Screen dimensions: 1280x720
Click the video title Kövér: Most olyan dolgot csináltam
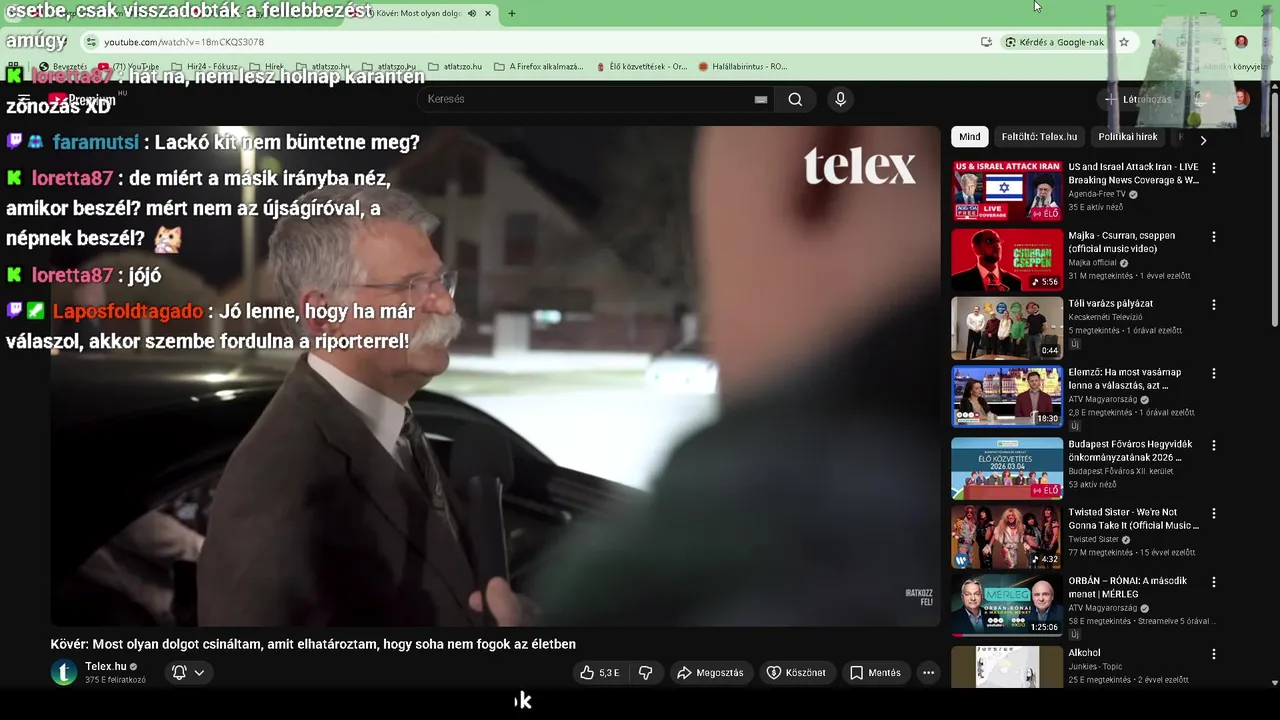click(x=313, y=644)
